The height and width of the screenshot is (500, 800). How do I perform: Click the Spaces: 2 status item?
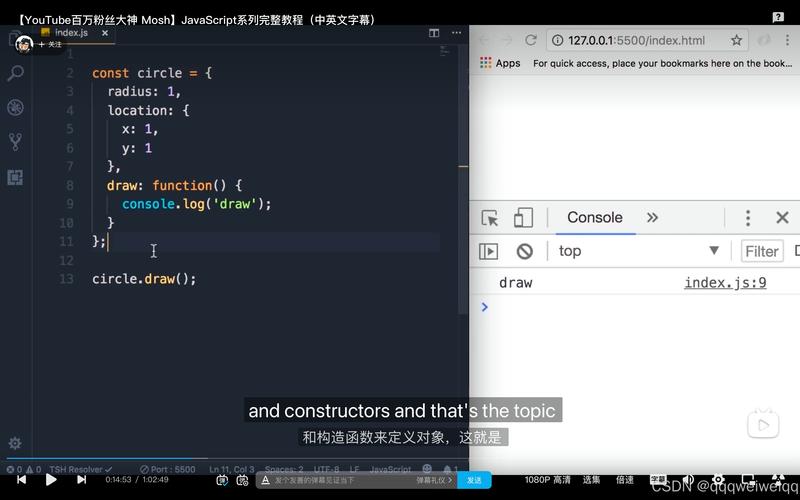pos(284,469)
